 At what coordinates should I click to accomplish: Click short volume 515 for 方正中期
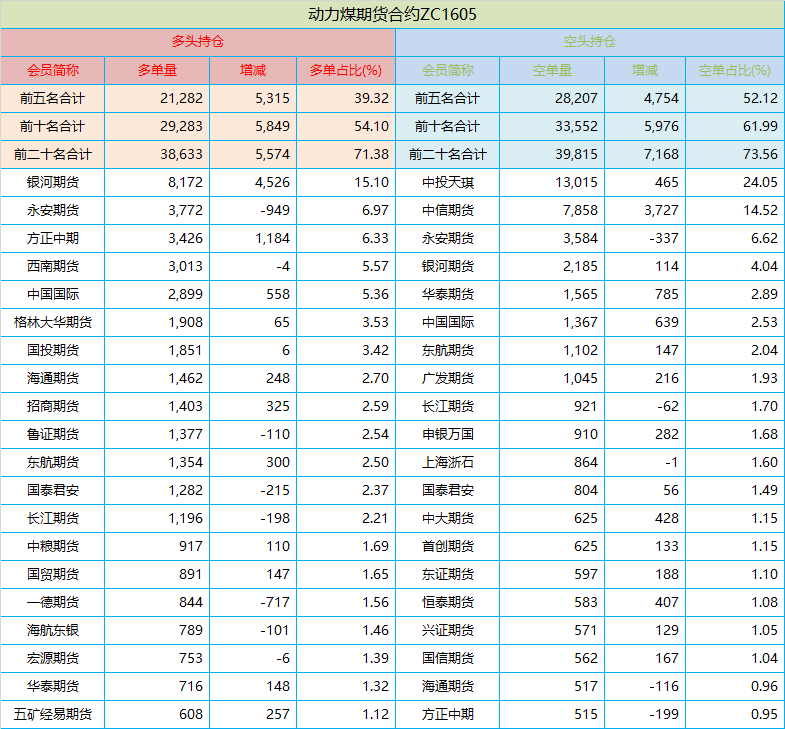[x=586, y=715]
